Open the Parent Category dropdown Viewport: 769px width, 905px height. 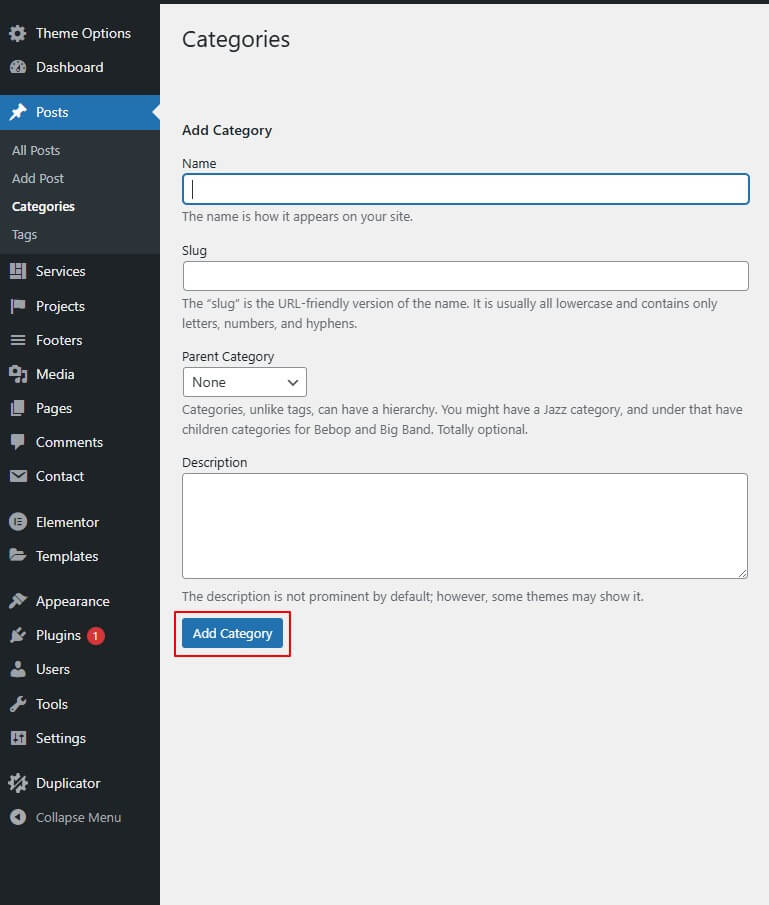pyautogui.click(x=244, y=382)
